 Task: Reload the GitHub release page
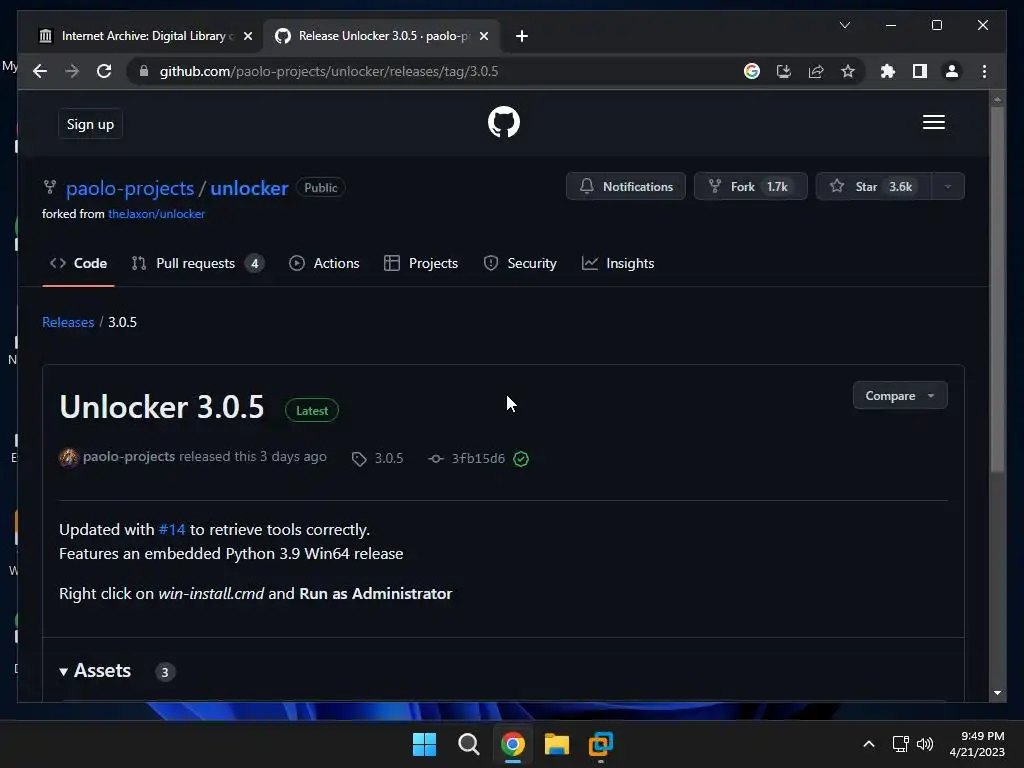[104, 71]
